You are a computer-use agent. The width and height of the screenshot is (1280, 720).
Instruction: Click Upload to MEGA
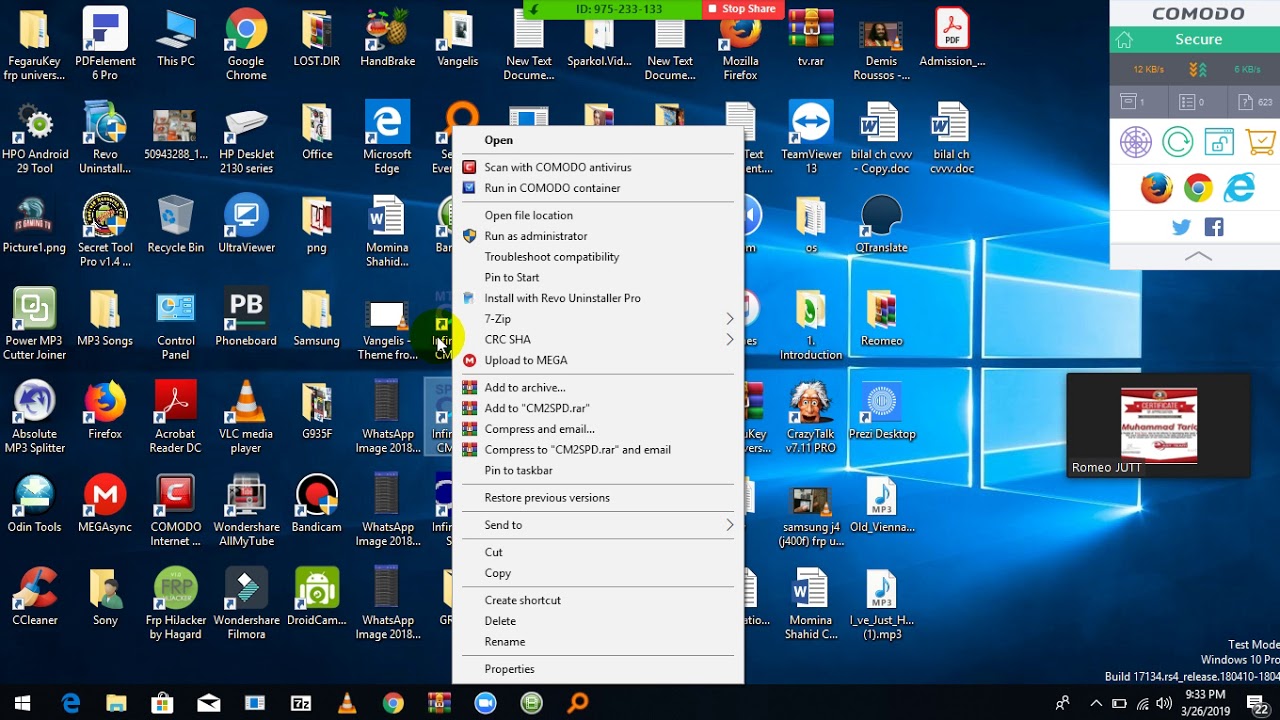tap(598, 360)
